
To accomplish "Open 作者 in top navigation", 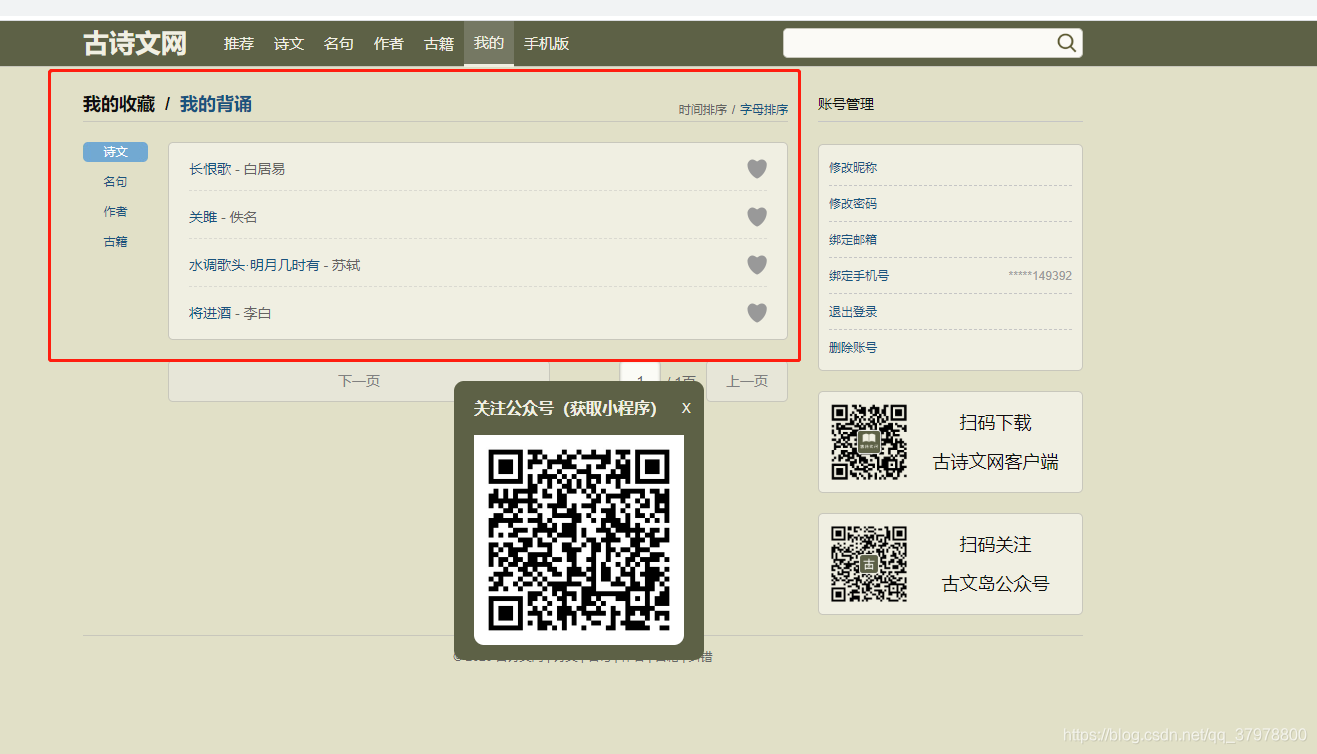I will tap(389, 44).
